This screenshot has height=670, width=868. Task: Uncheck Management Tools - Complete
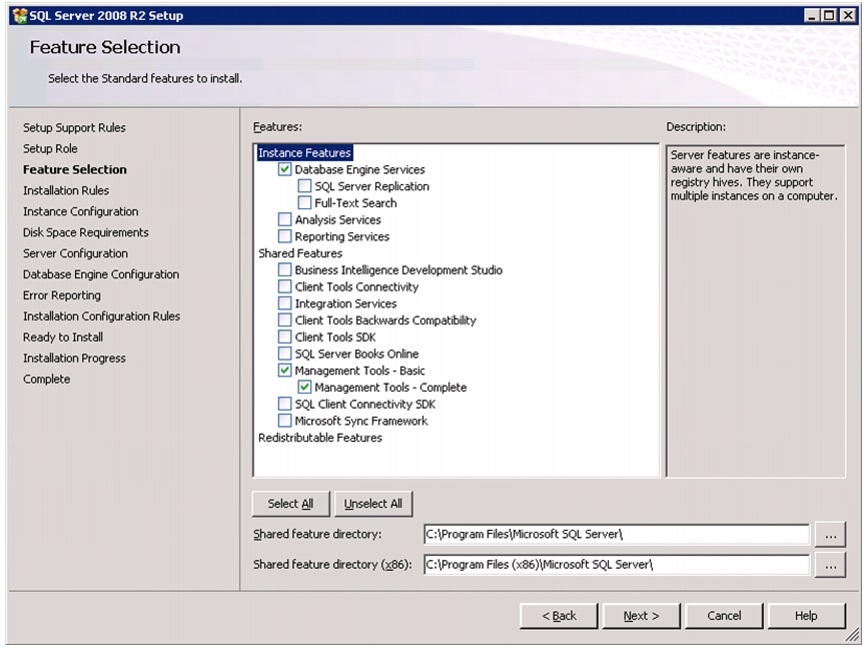click(304, 387)
